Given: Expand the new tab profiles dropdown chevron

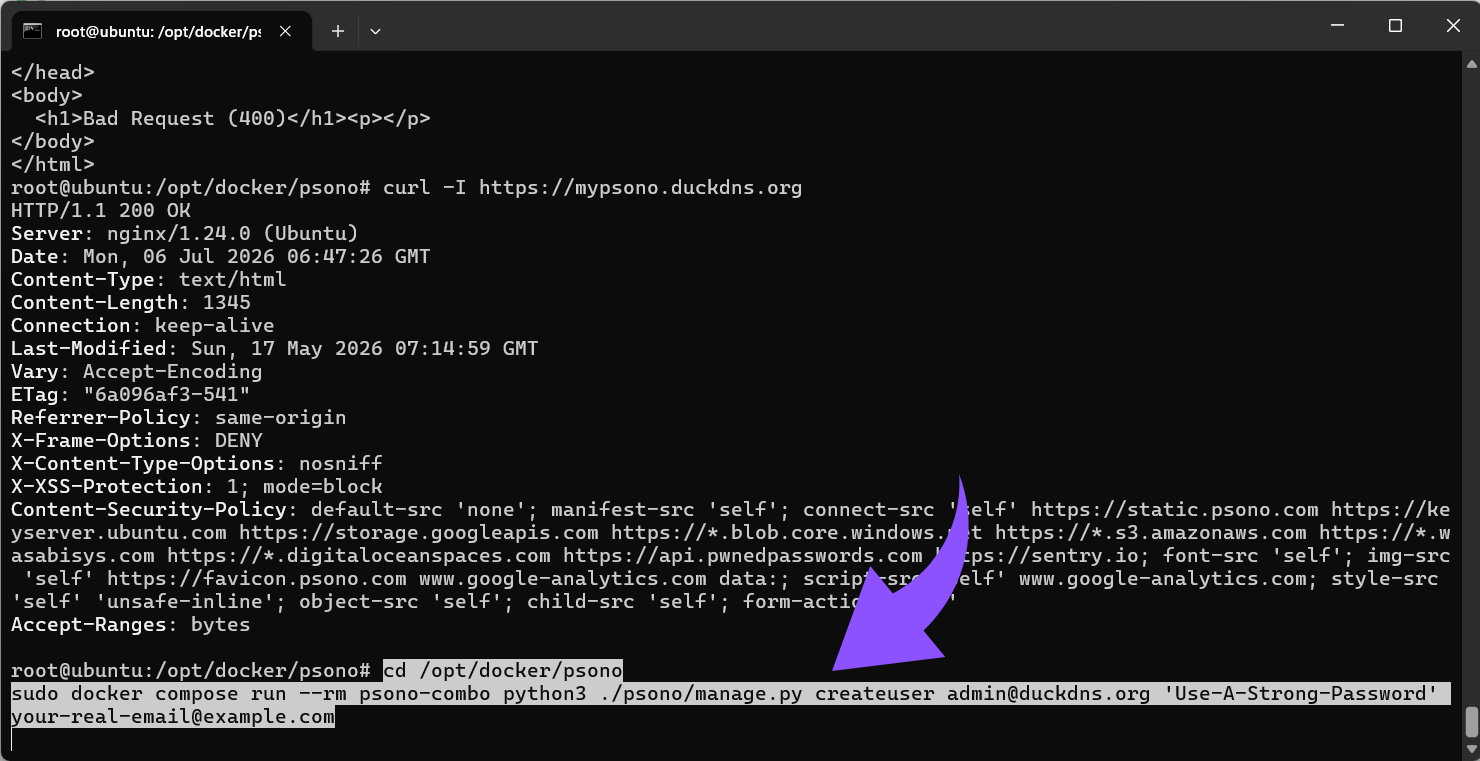Looking at the screenshot, I should pyautogui.click(x=375, y=31).
